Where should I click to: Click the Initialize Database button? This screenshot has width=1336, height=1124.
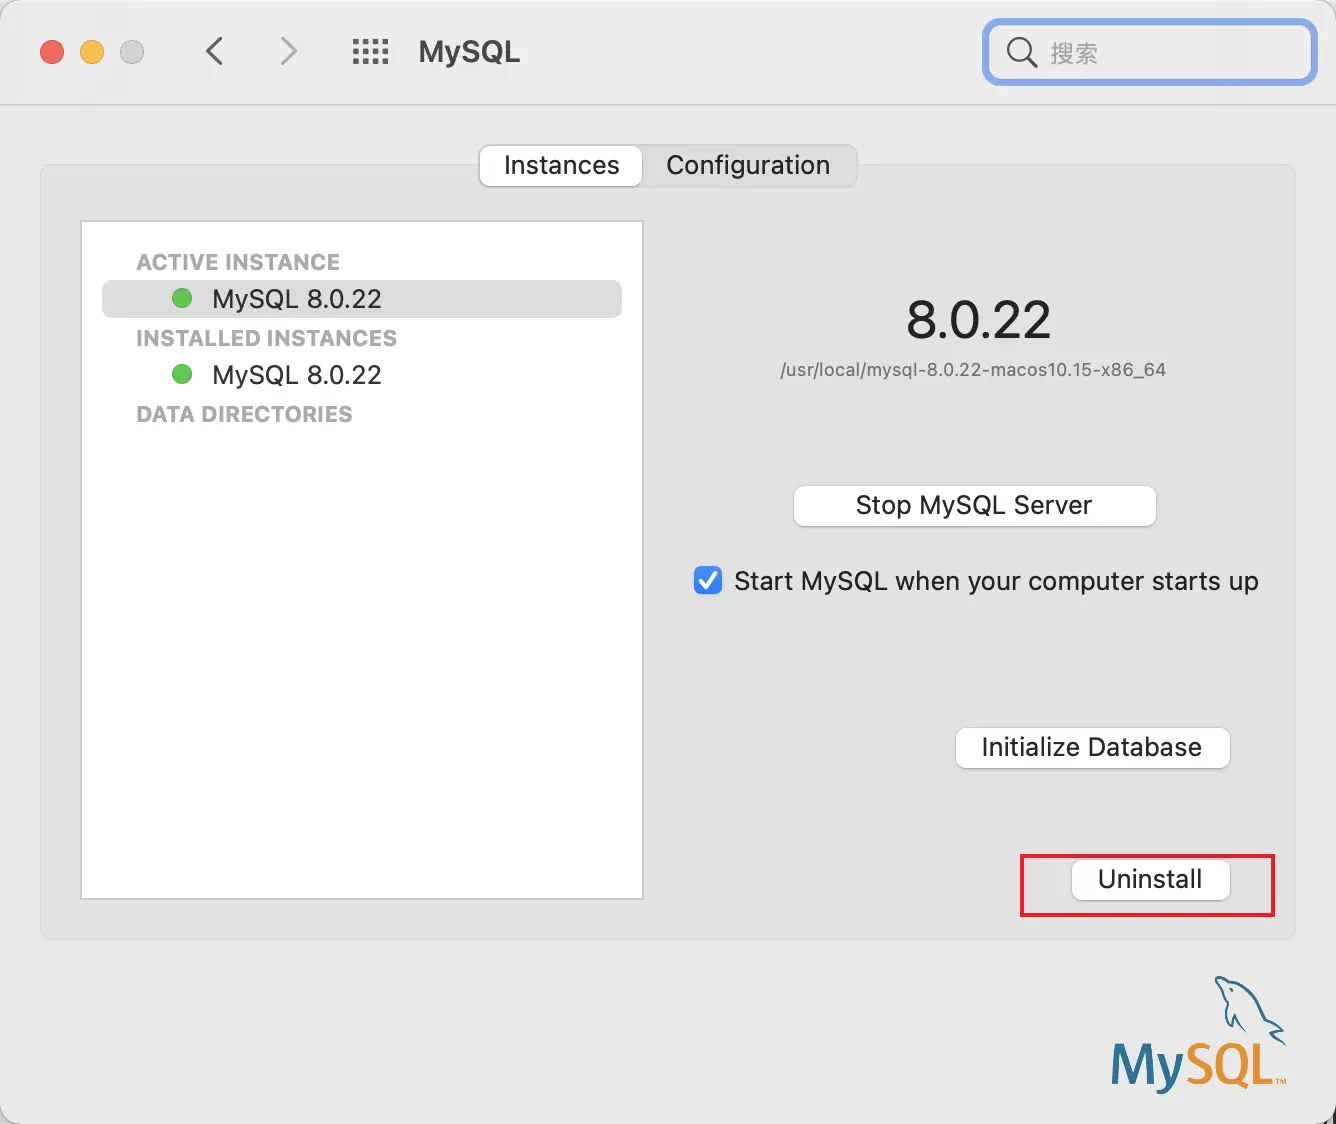pyautogui.click(x=1092, y=748)
